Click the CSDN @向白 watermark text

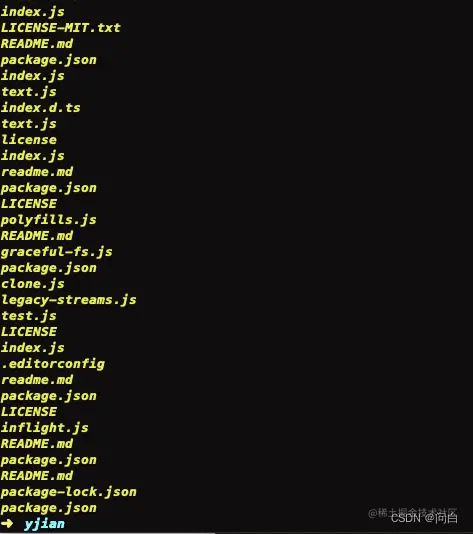coord(424,518)
